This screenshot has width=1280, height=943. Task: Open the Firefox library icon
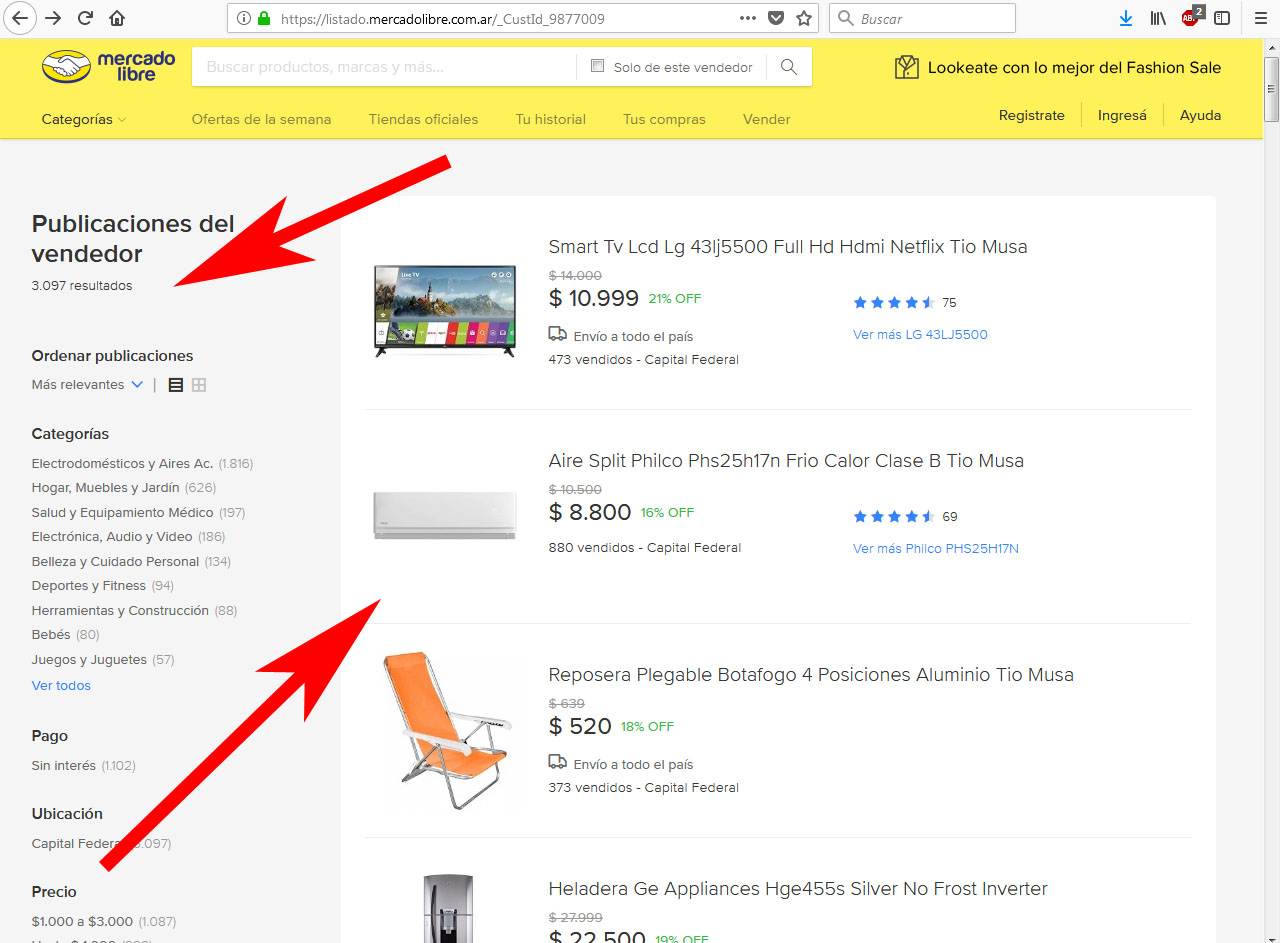[1158, 17]
